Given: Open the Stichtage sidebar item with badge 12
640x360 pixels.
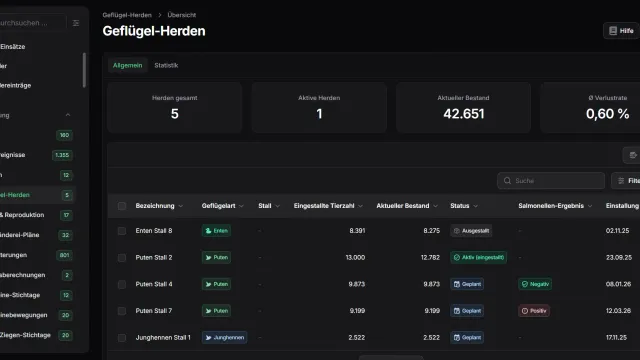Looking at the screenshot, I should pyautogui.click(x=38, y=295).
